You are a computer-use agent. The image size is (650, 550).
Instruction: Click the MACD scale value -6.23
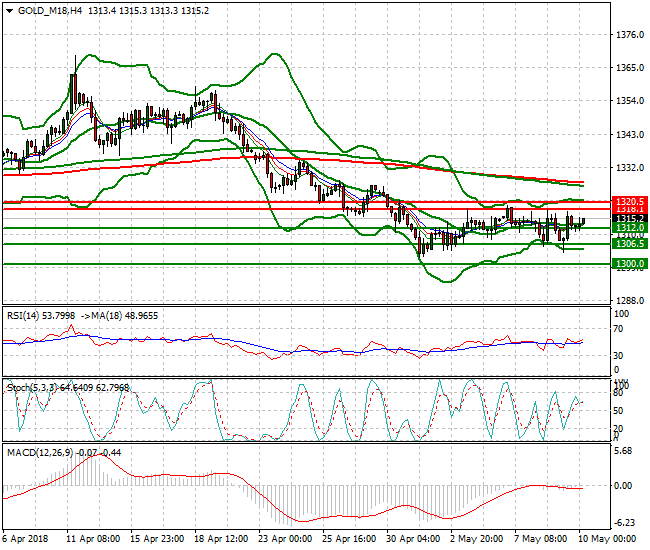click(625, 523)
